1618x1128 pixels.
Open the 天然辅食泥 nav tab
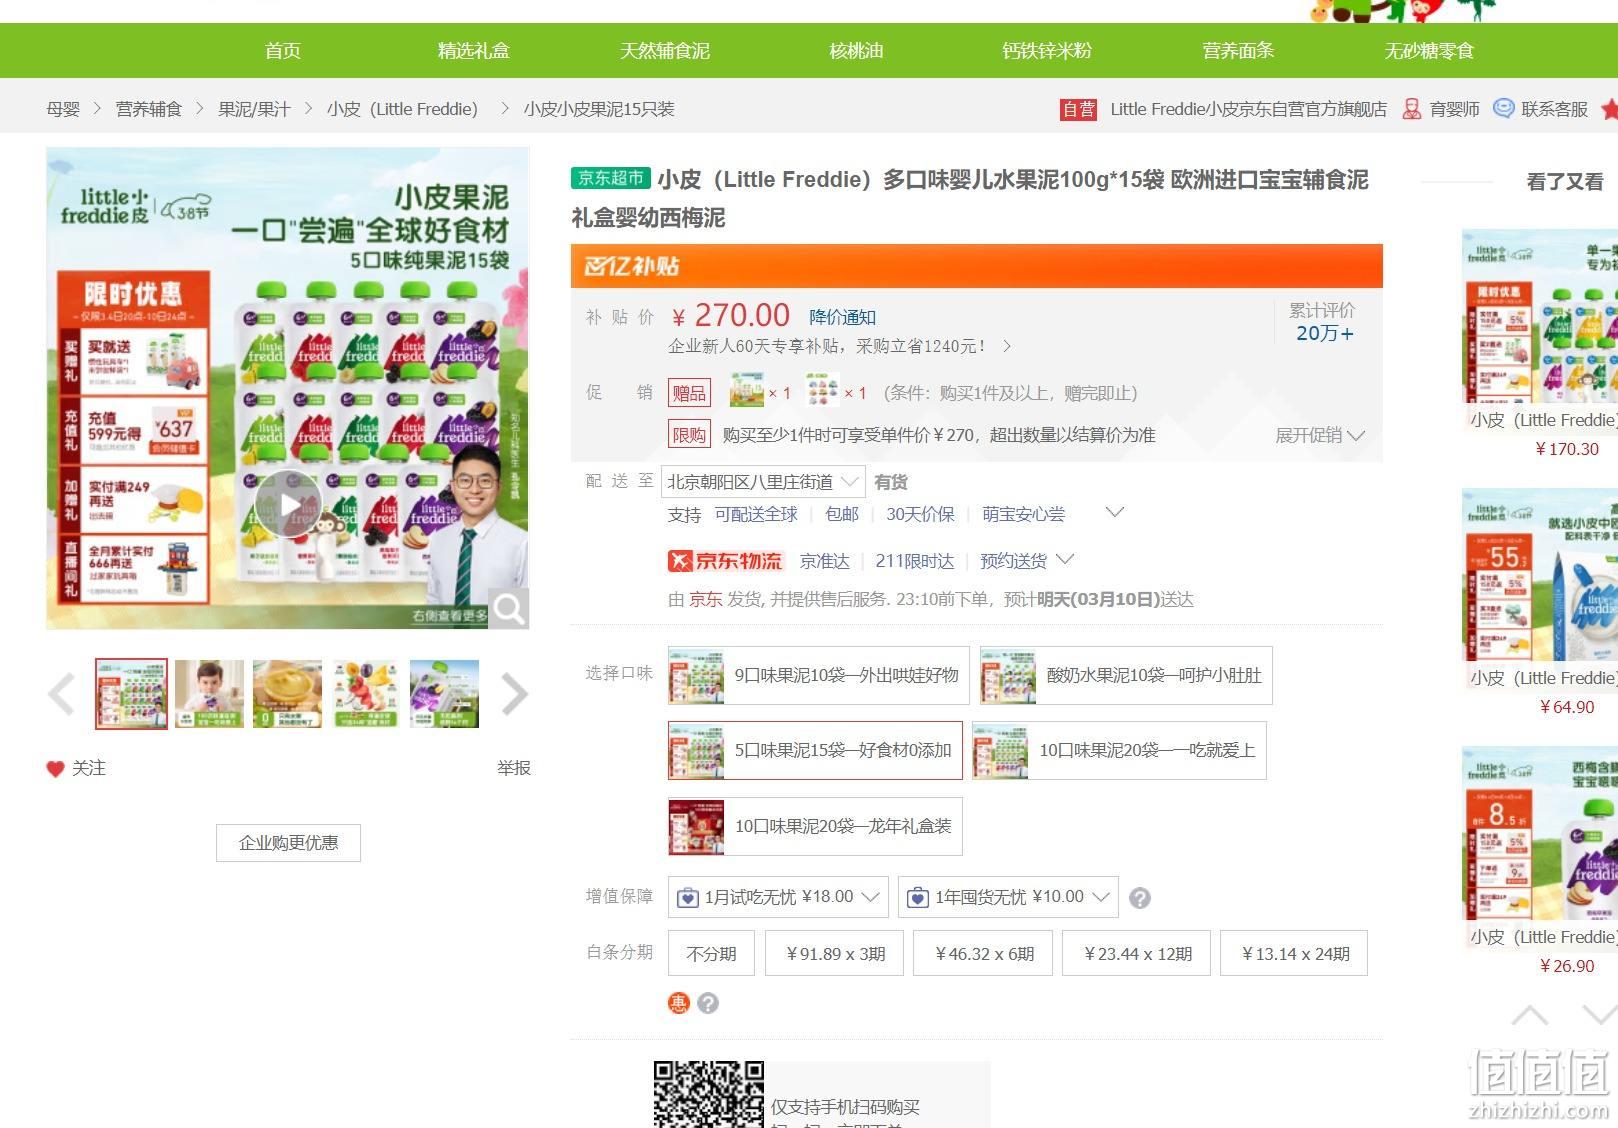(x=665, y=50)
